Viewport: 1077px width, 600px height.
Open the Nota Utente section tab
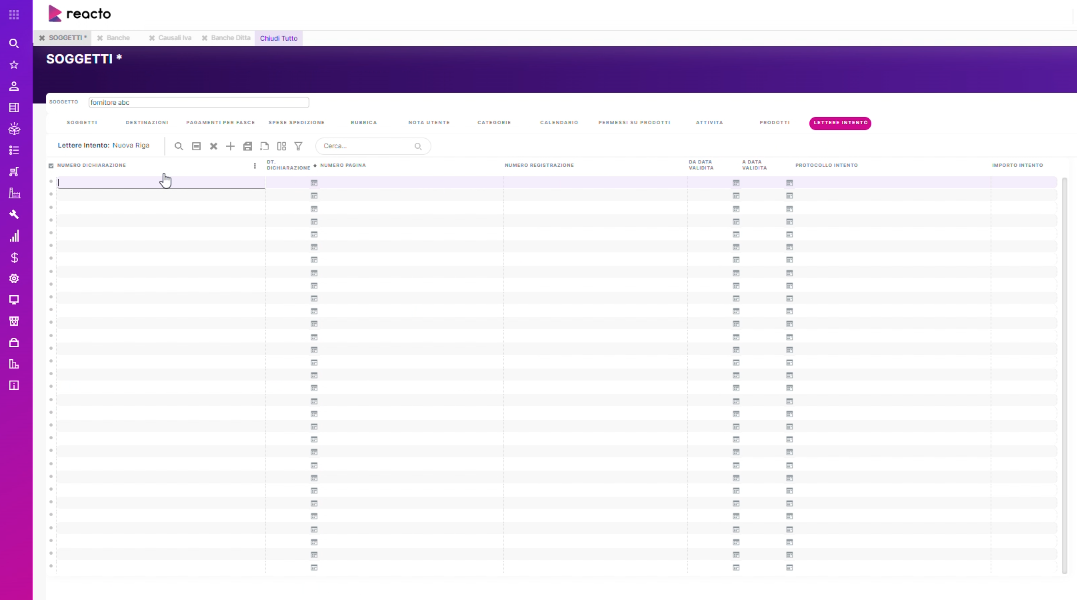click(429, 122)
